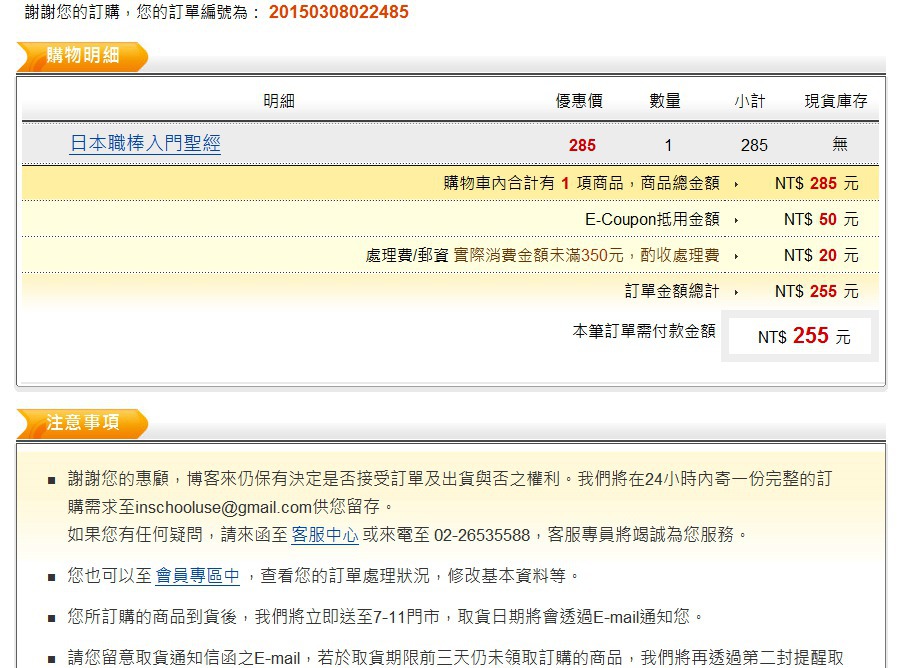908x668 pixels.
Task: Click the arrow icon beside 商品總金額
Action: [x=736, y=185]
